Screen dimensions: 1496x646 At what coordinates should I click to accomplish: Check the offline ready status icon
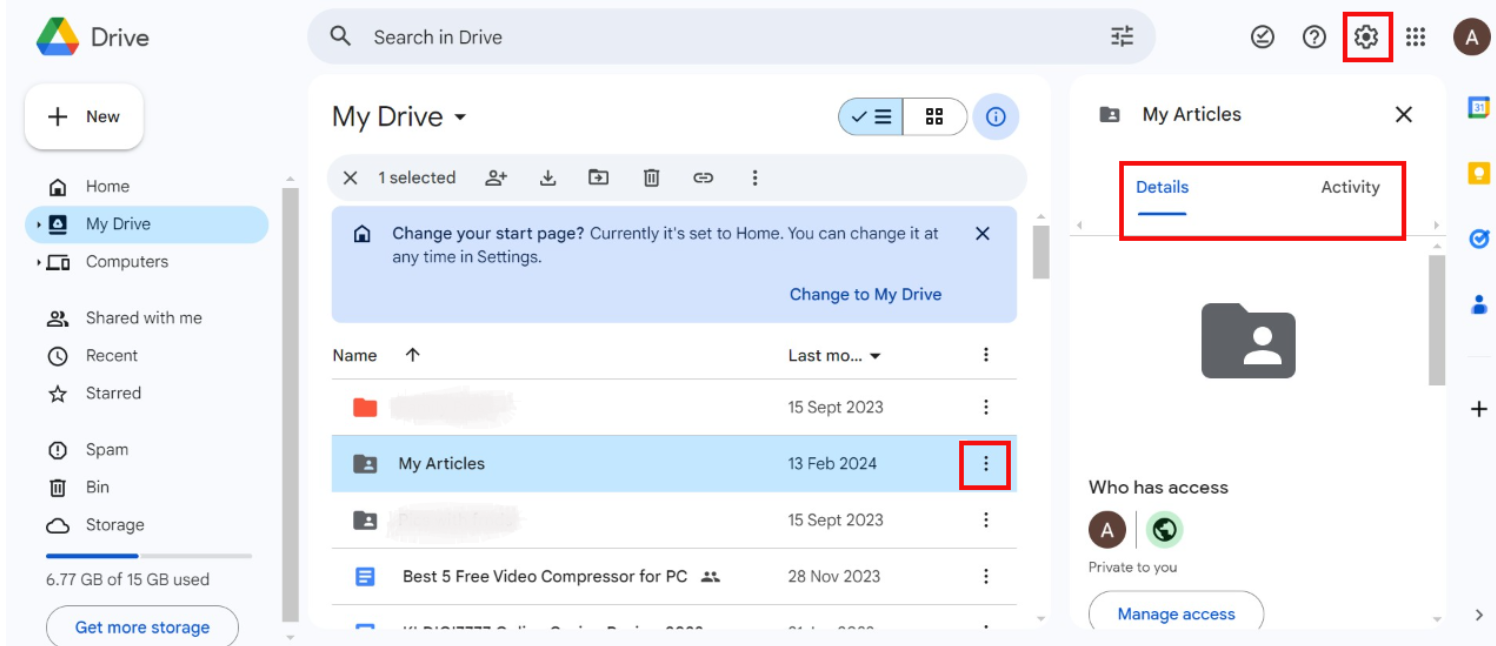point(1263,37)
